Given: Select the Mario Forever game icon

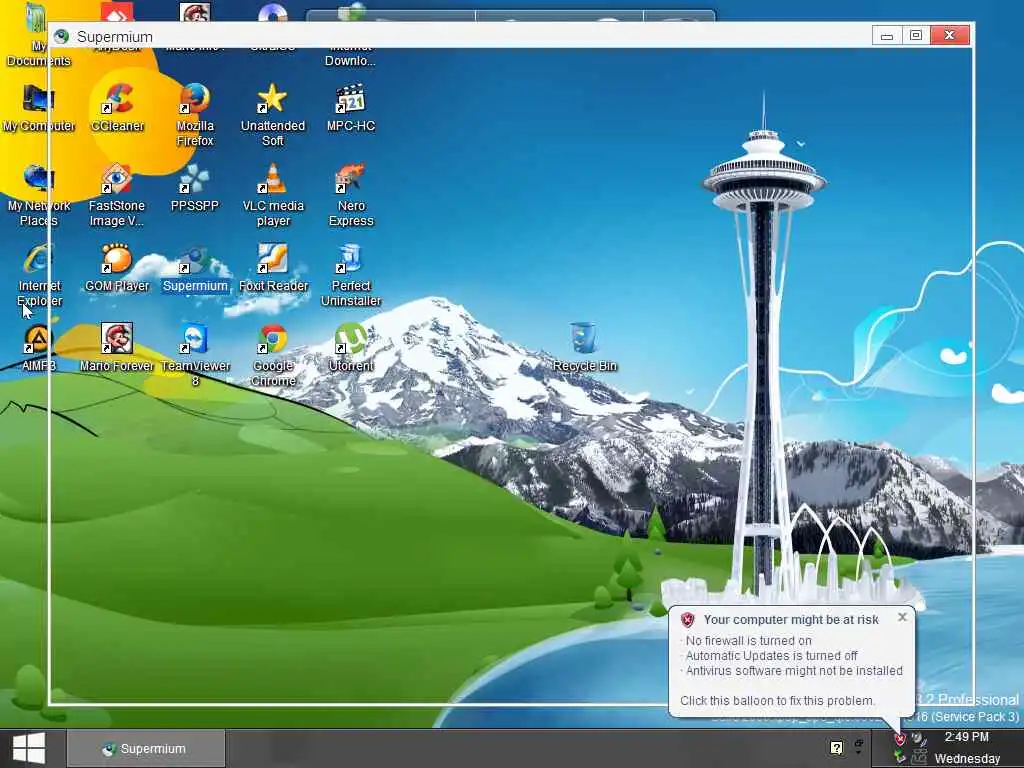Looking at the screenshot, I should [117, 347].
